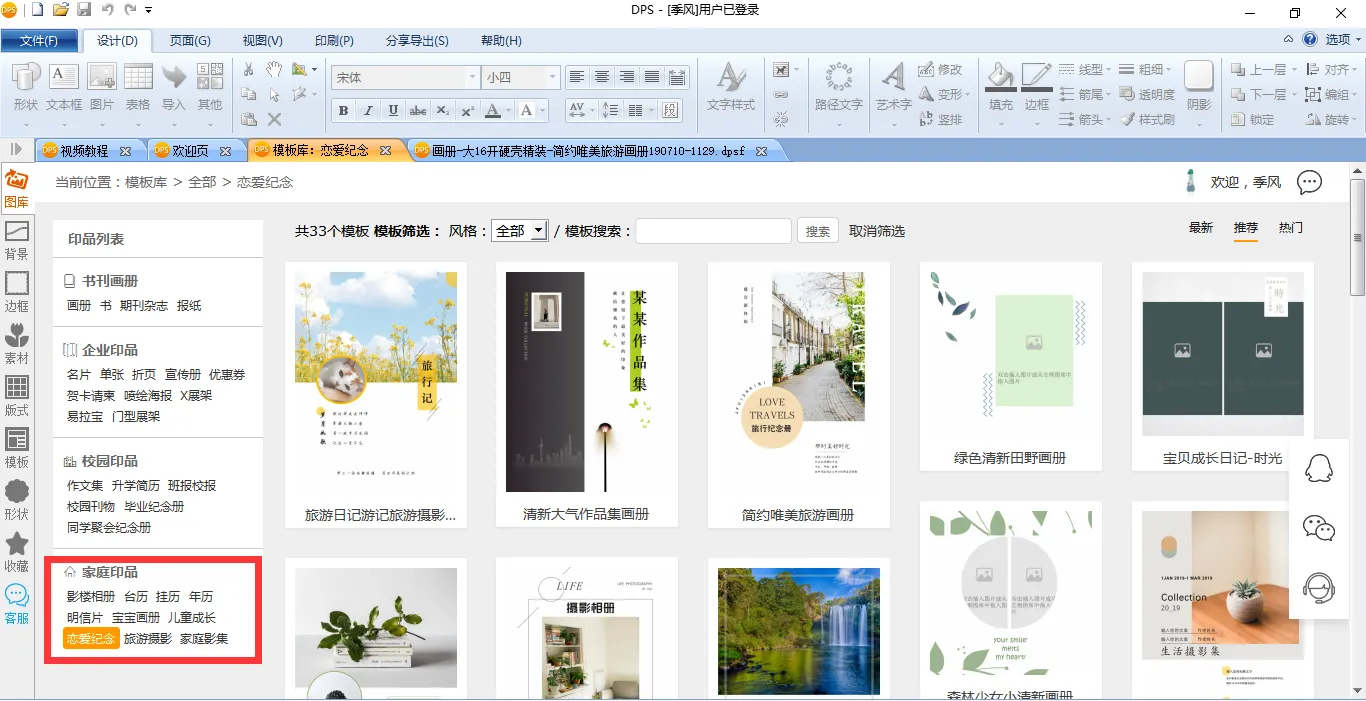This screenshot has width=1366, height=701.
Task: Click the 搜索 search button
Action: 818,231
